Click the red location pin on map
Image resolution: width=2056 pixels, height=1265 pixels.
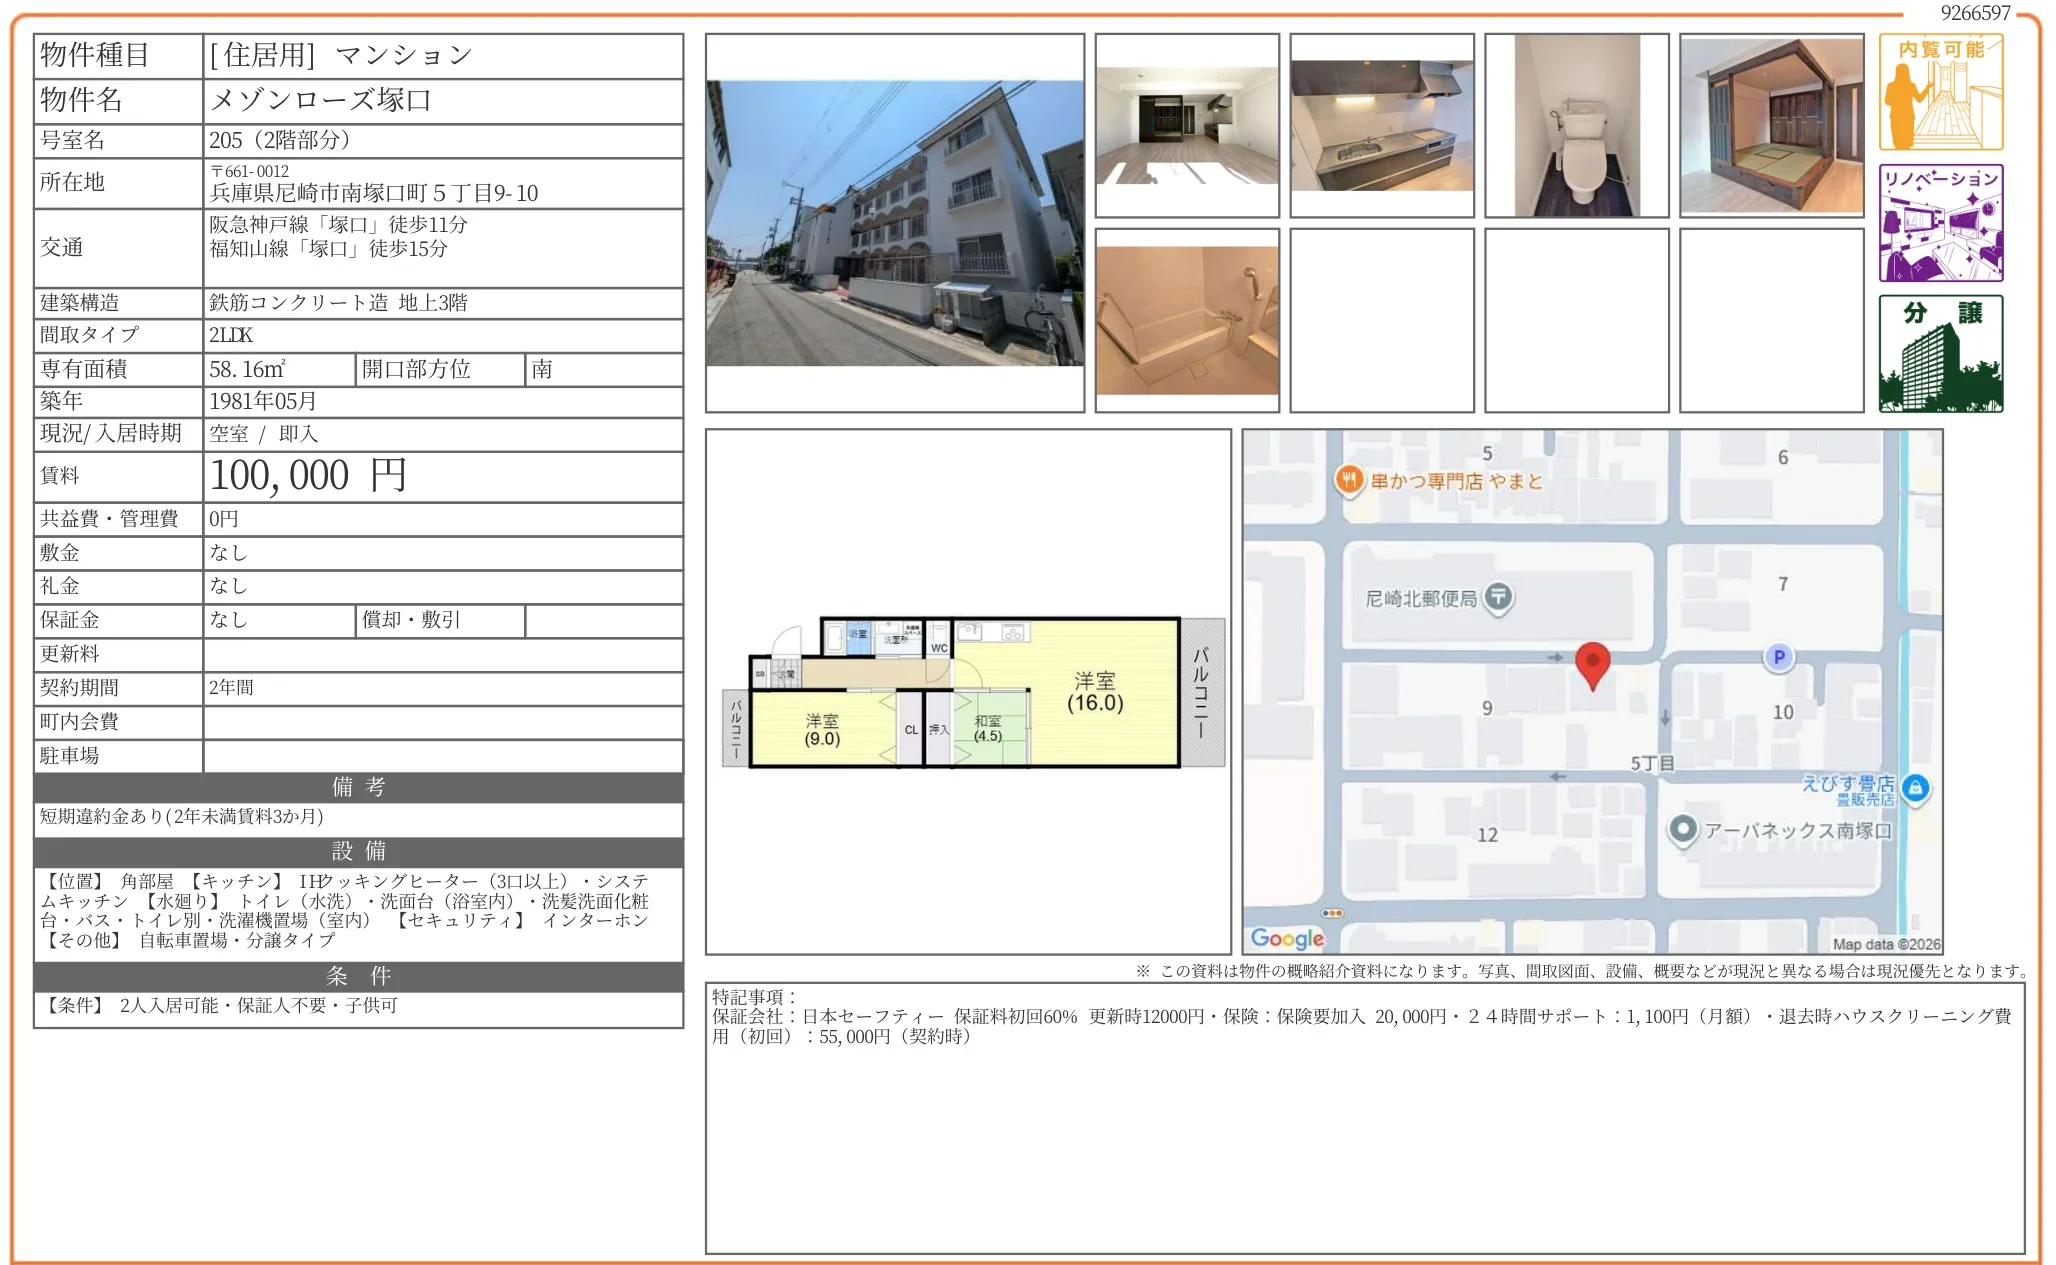1592,662
